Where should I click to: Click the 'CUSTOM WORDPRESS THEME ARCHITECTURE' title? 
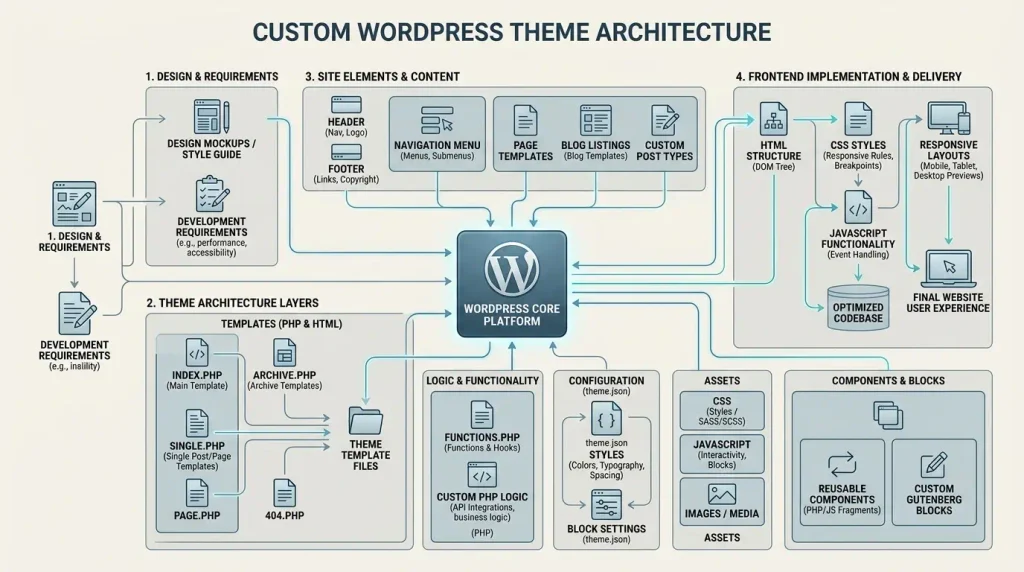click(x=512, y=32)
